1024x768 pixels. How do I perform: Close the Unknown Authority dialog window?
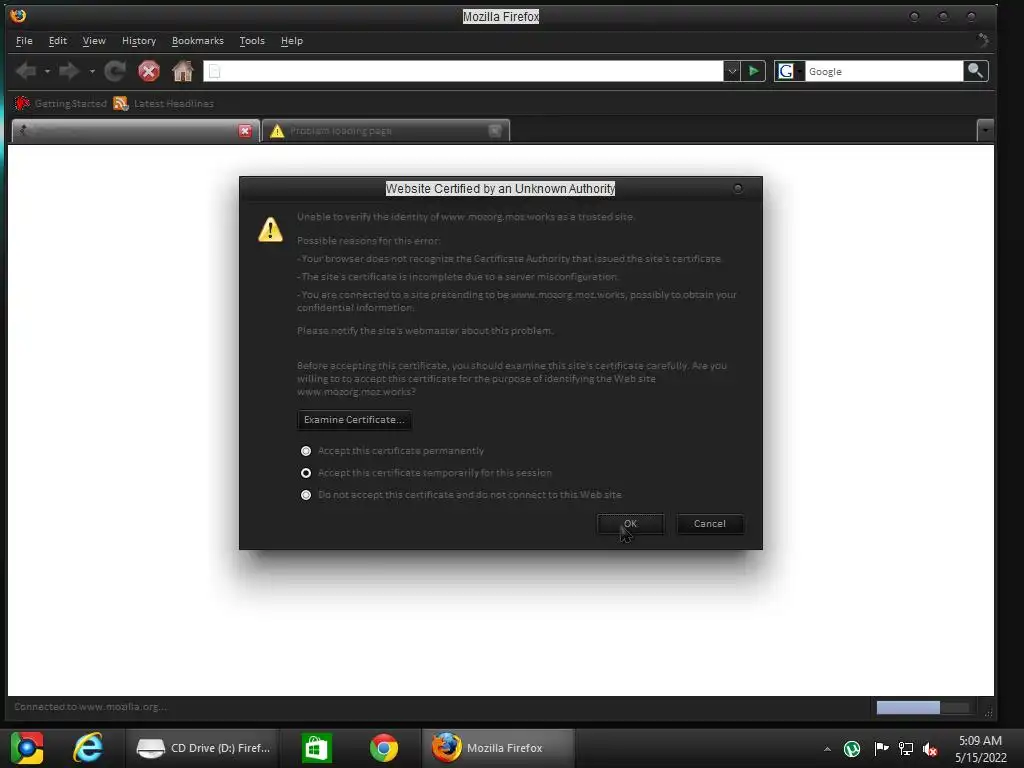click(738, 189)
